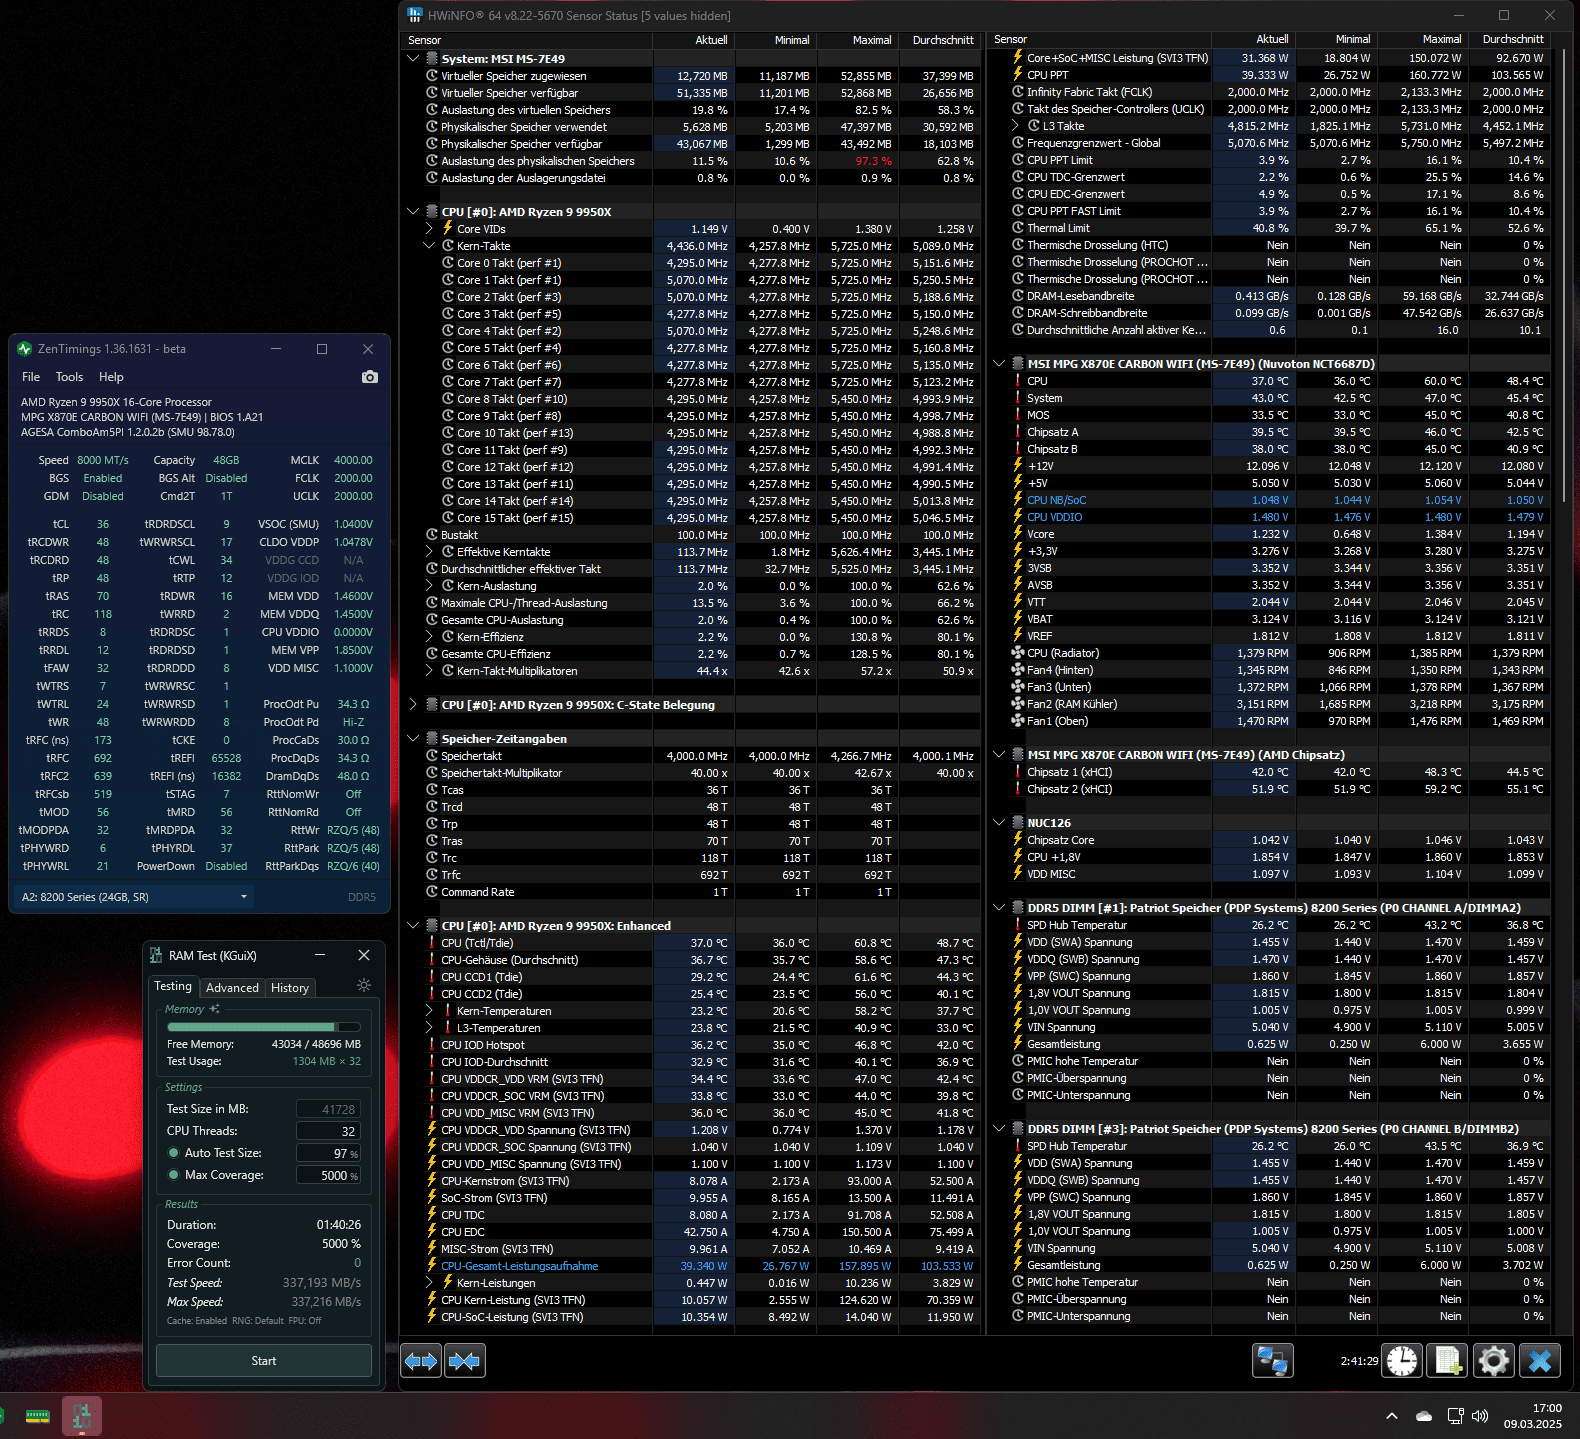
Task: Toggle the Max Coverage radio button
Action: pyautogui.click(x=174, y=1175)
